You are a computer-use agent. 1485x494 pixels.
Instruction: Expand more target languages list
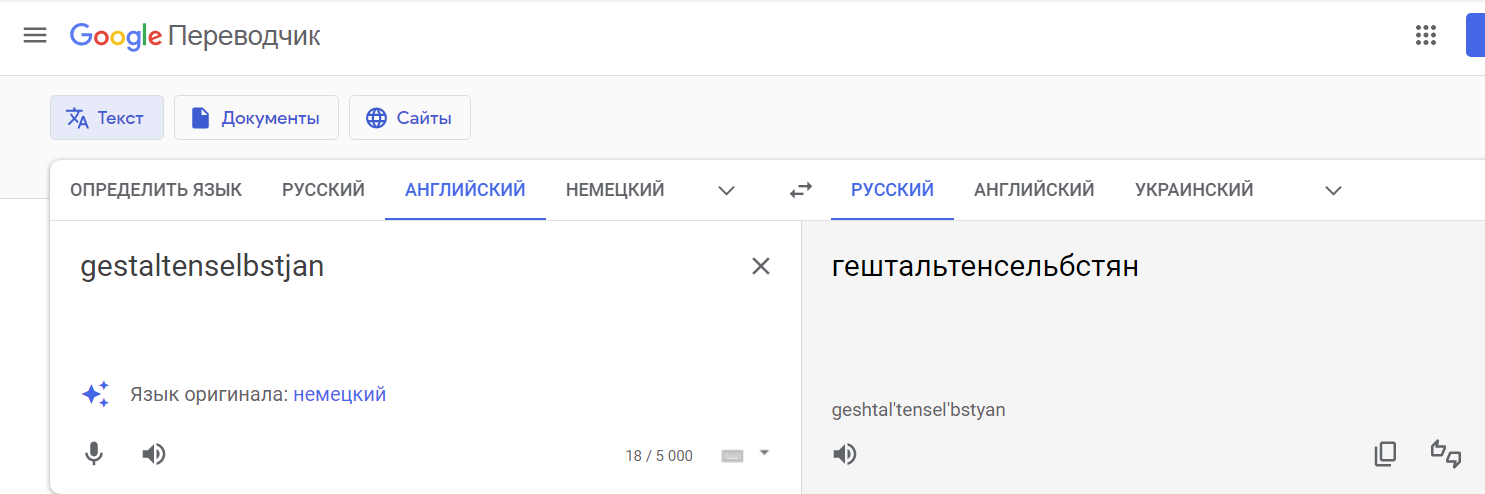pos(1333,190)
